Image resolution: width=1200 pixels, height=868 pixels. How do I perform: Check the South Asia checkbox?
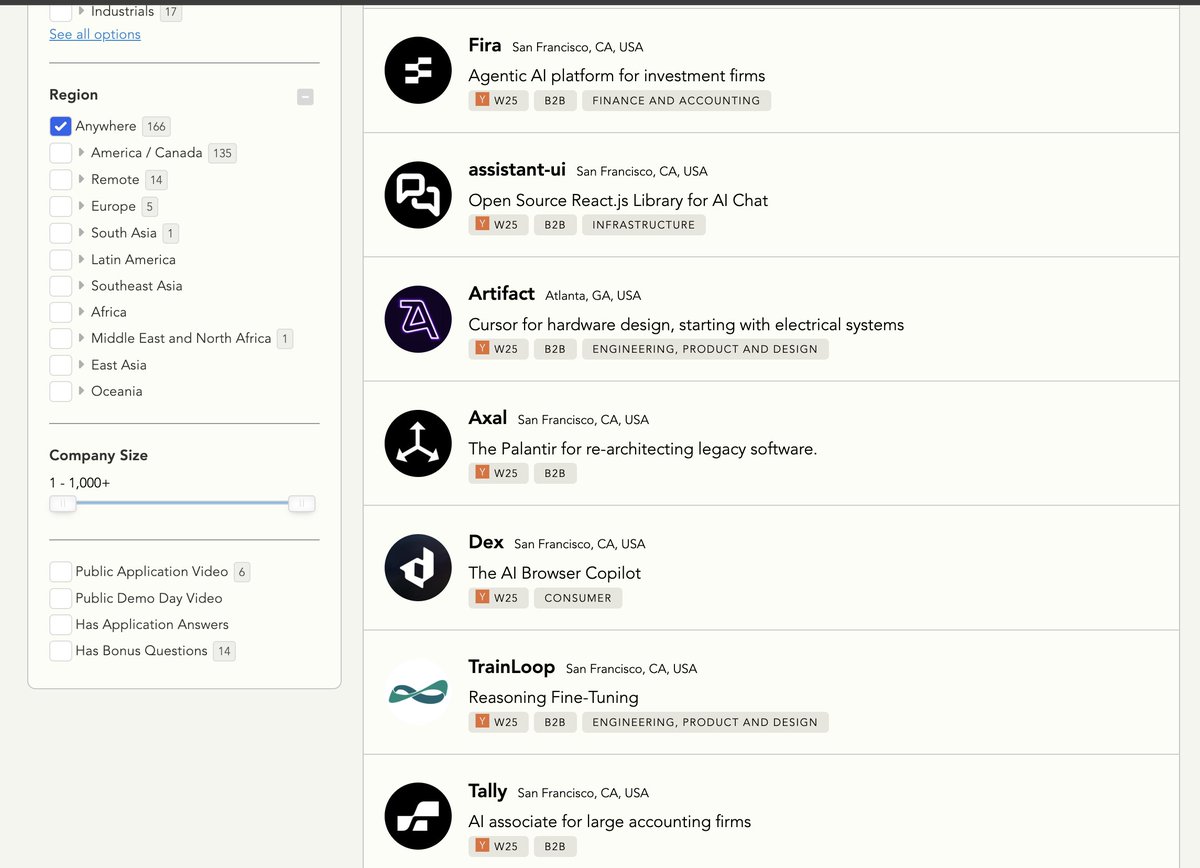click(60, 232)
